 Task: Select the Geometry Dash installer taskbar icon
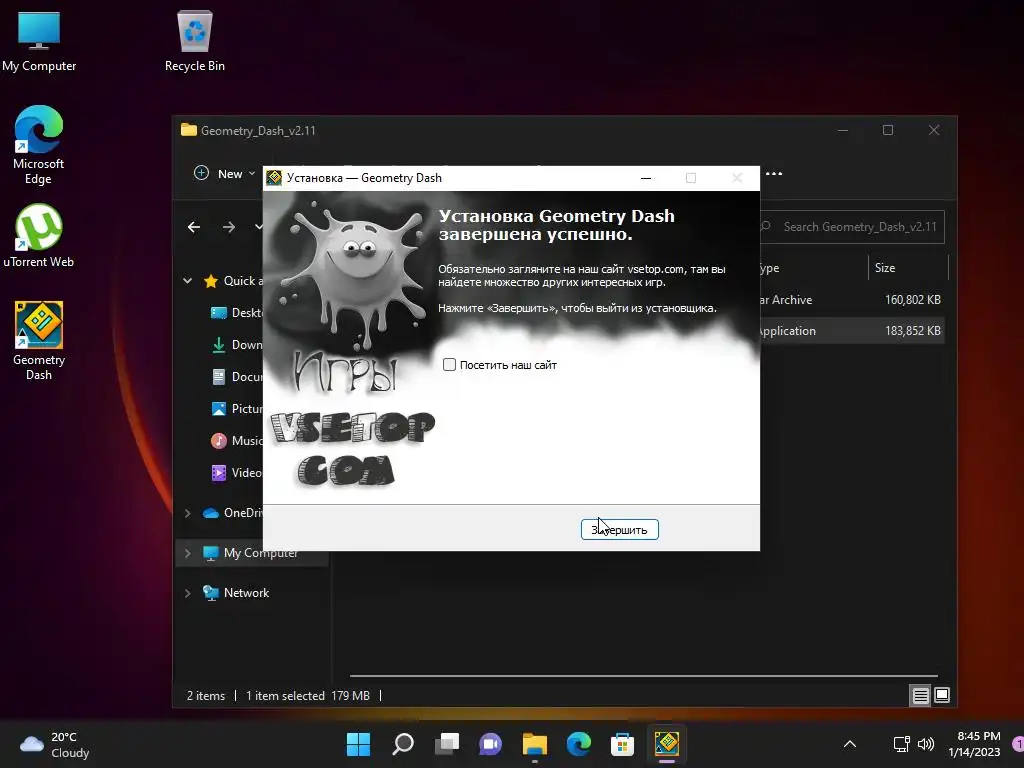(x=667, y=744)
